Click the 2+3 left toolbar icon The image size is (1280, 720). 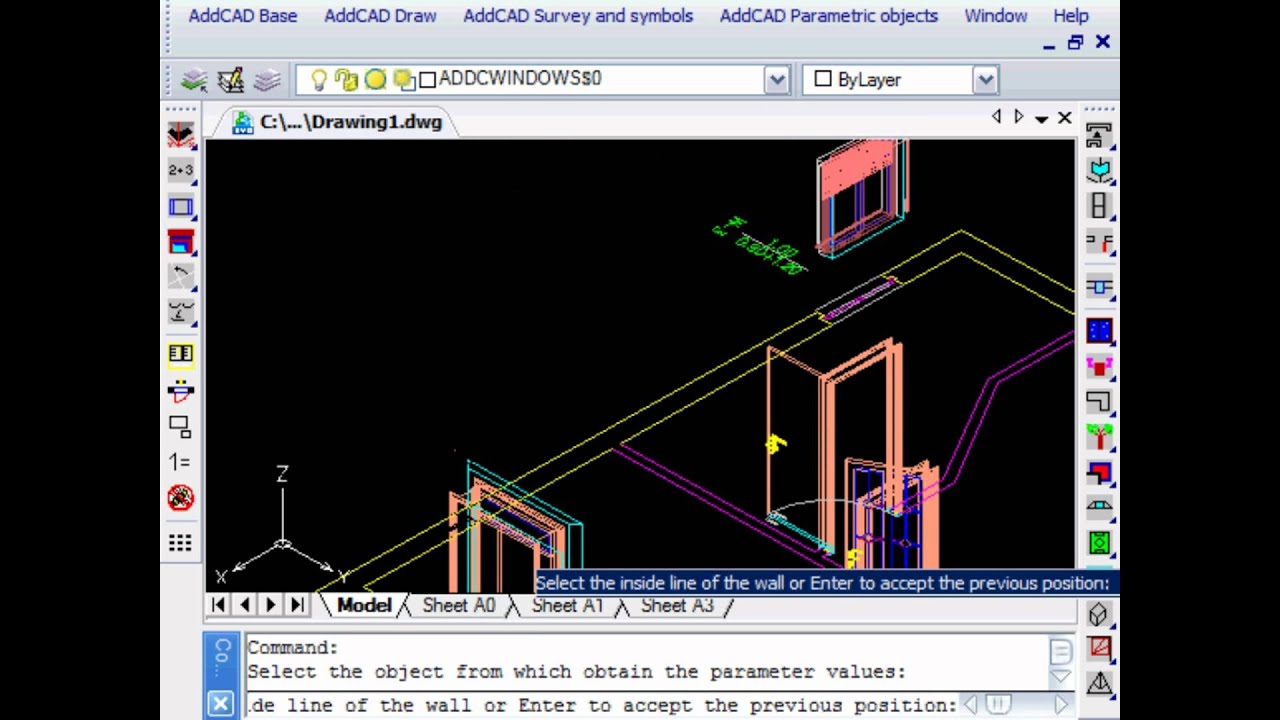181,170
